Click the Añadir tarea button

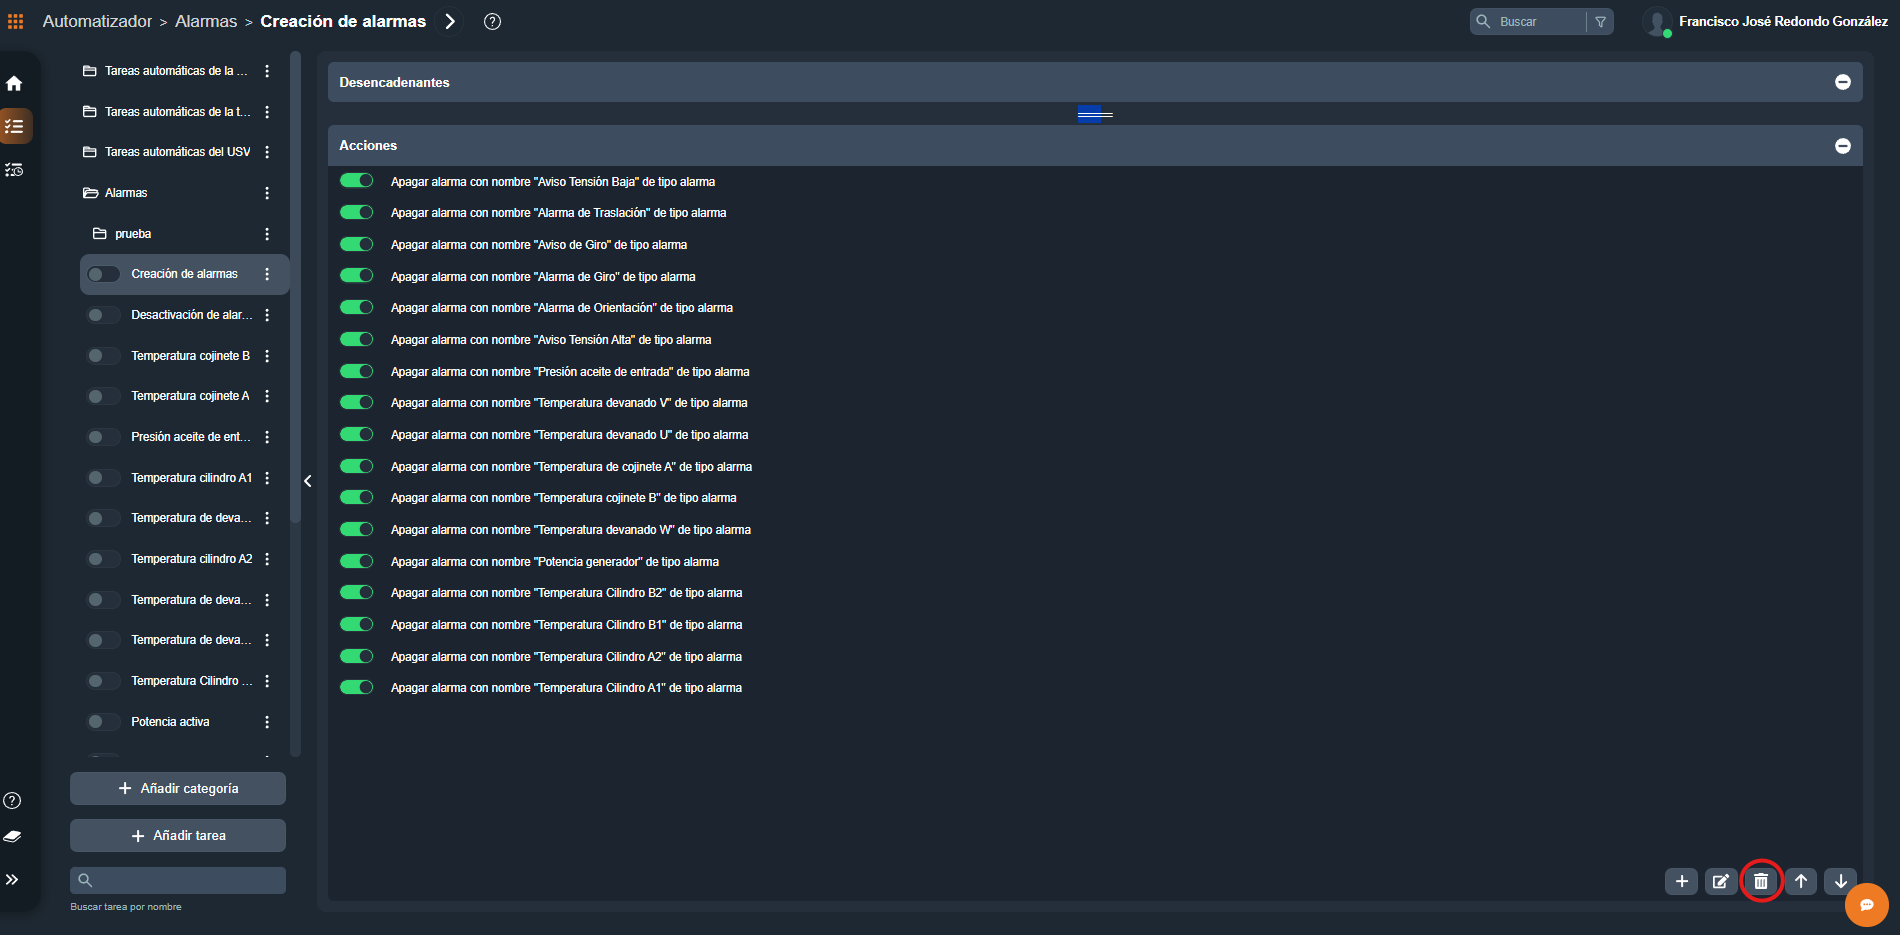(178, 835)
